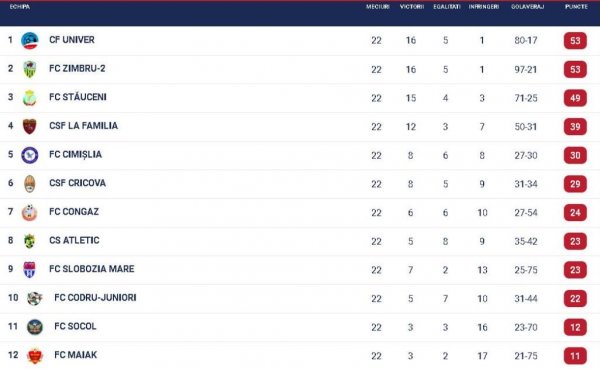
Task: Open the CSF La Familia team link
Action: (83, 126)
